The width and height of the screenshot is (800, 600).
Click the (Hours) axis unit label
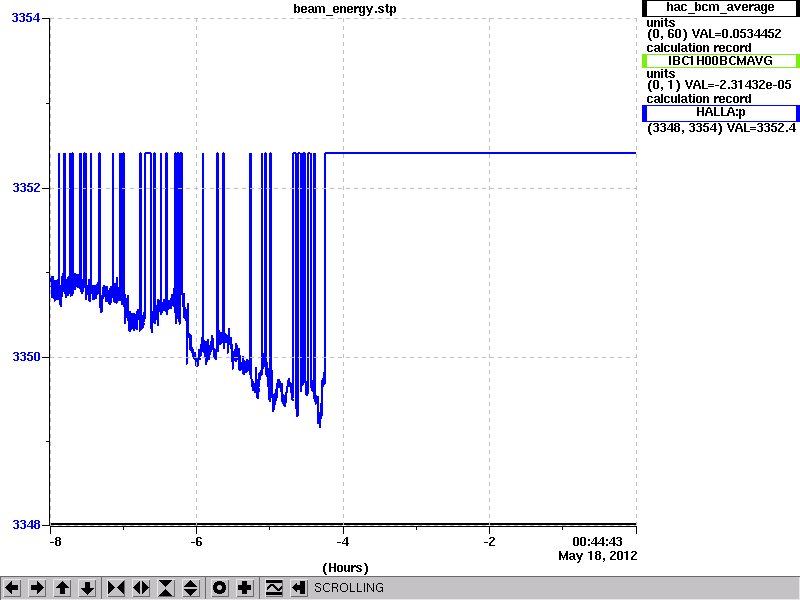coord(345,568)
